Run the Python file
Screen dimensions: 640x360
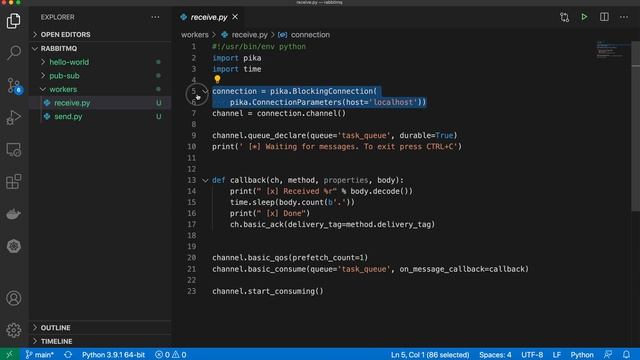584,17
